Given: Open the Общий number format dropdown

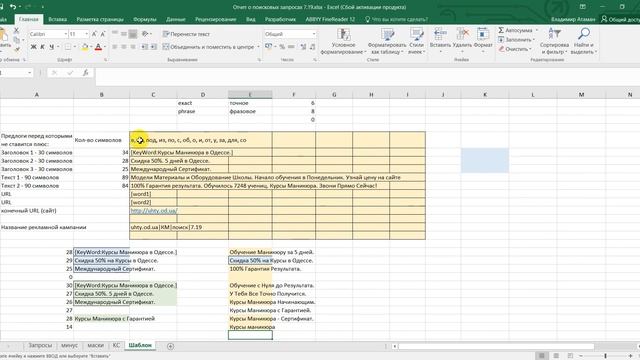Looking at the screenshot, I should pos(313,34).
